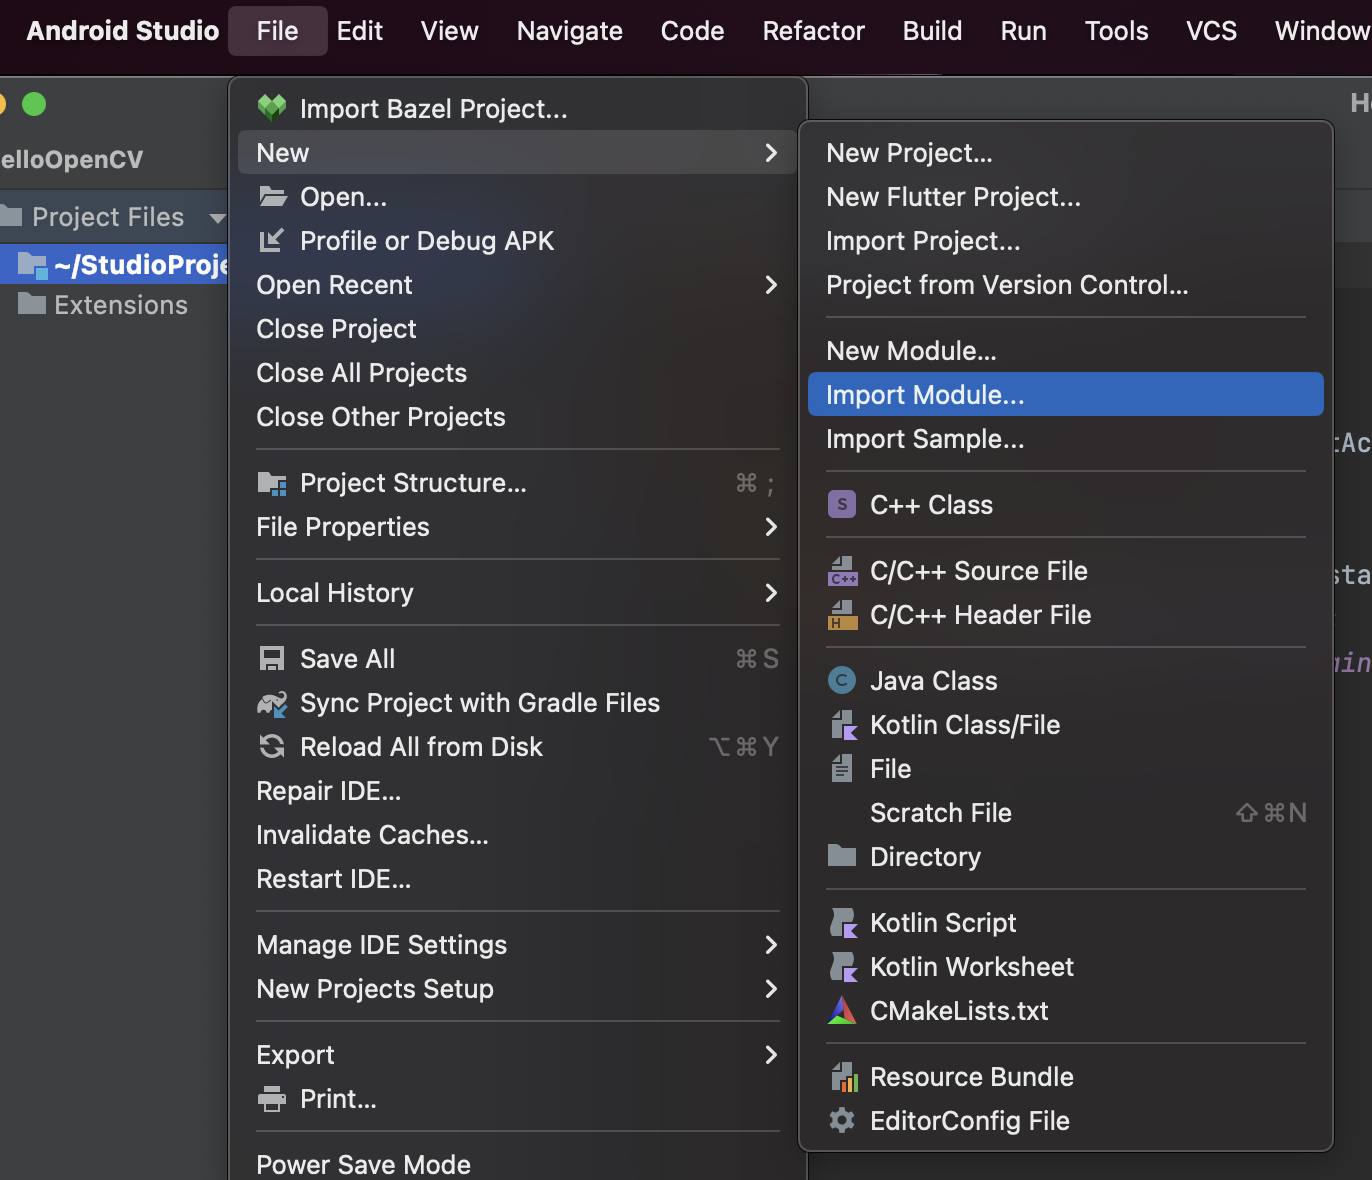Image resolution: width=1372 pixels, height=1180 pixels.
Task: Click the Save All floppy icon
Action: click(x=272, y=658)
